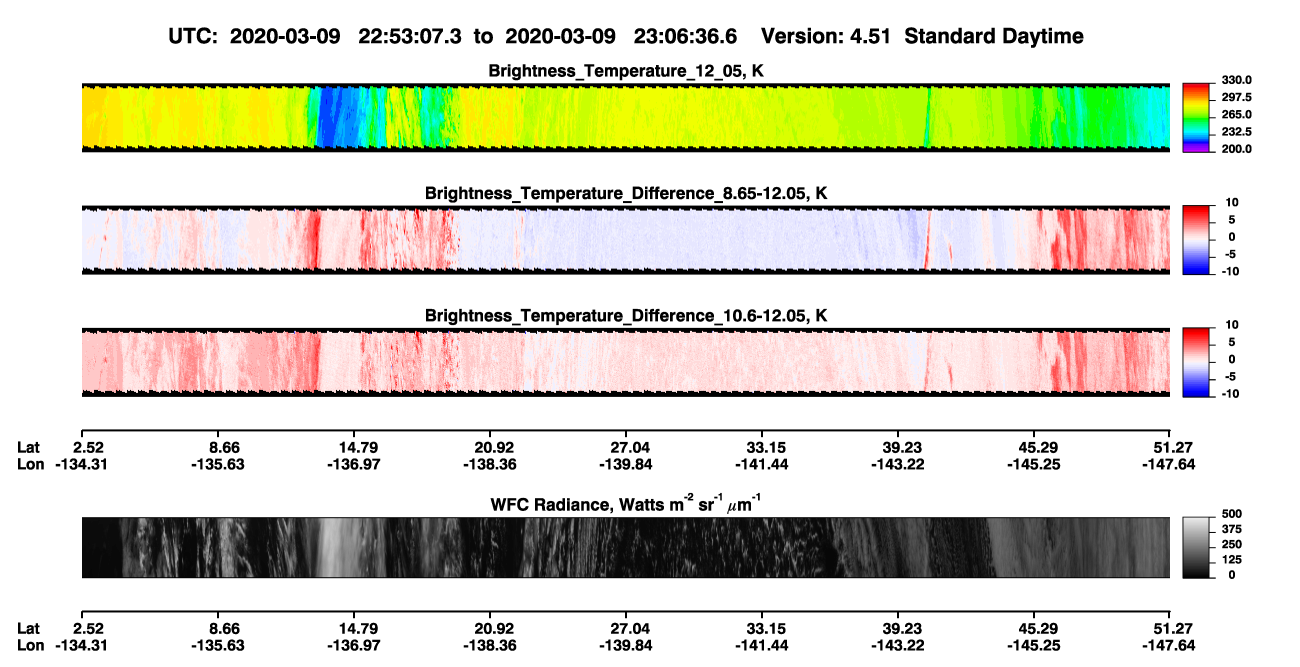Click the WFC Radiance panel title
Screen dimensions: 1300x667
[626, 504]
